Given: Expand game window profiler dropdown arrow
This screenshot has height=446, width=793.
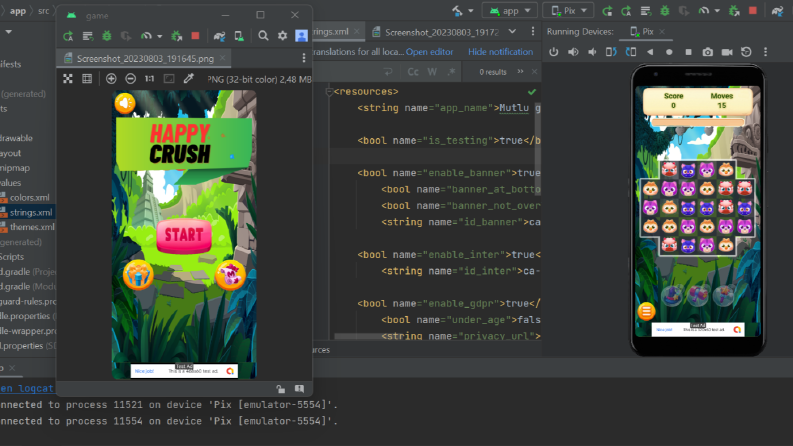Looking at the screenshot, I should pyautogui.click(x=159, y=36).
